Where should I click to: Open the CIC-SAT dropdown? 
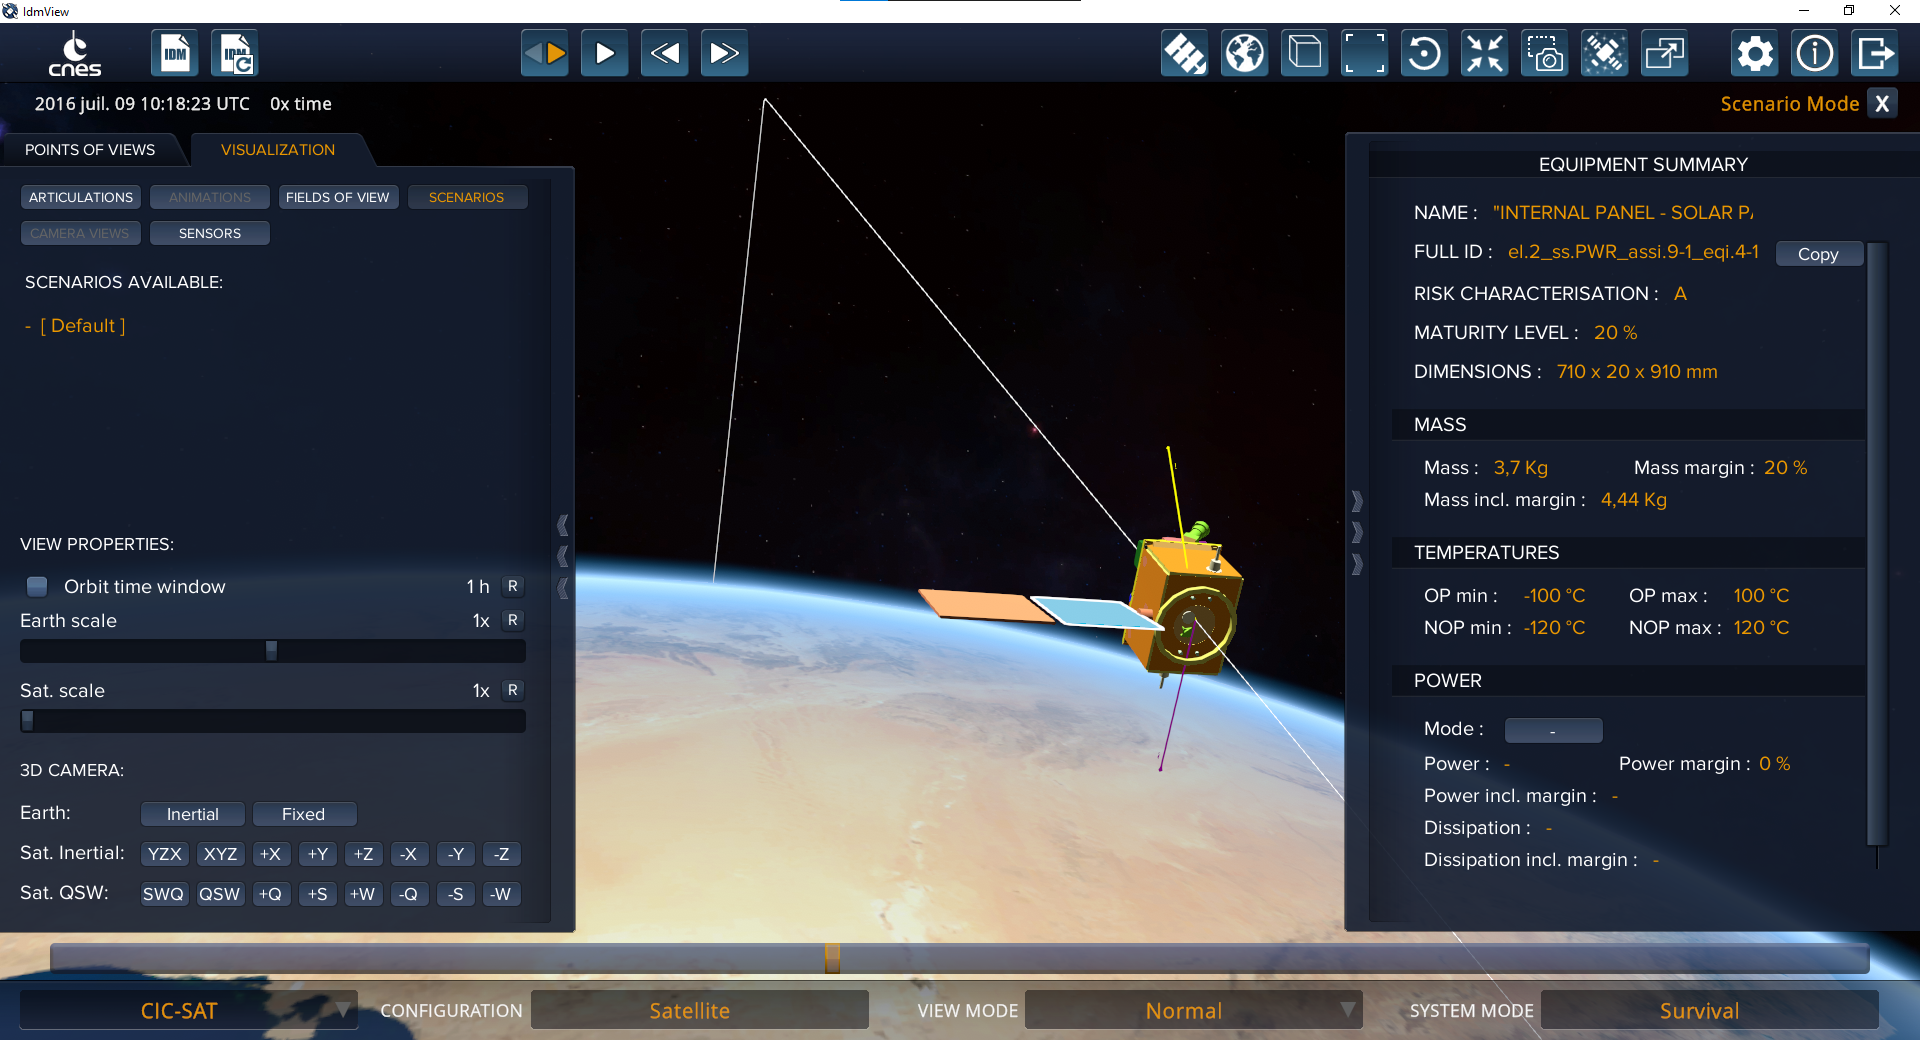(x=188, y=1010)
